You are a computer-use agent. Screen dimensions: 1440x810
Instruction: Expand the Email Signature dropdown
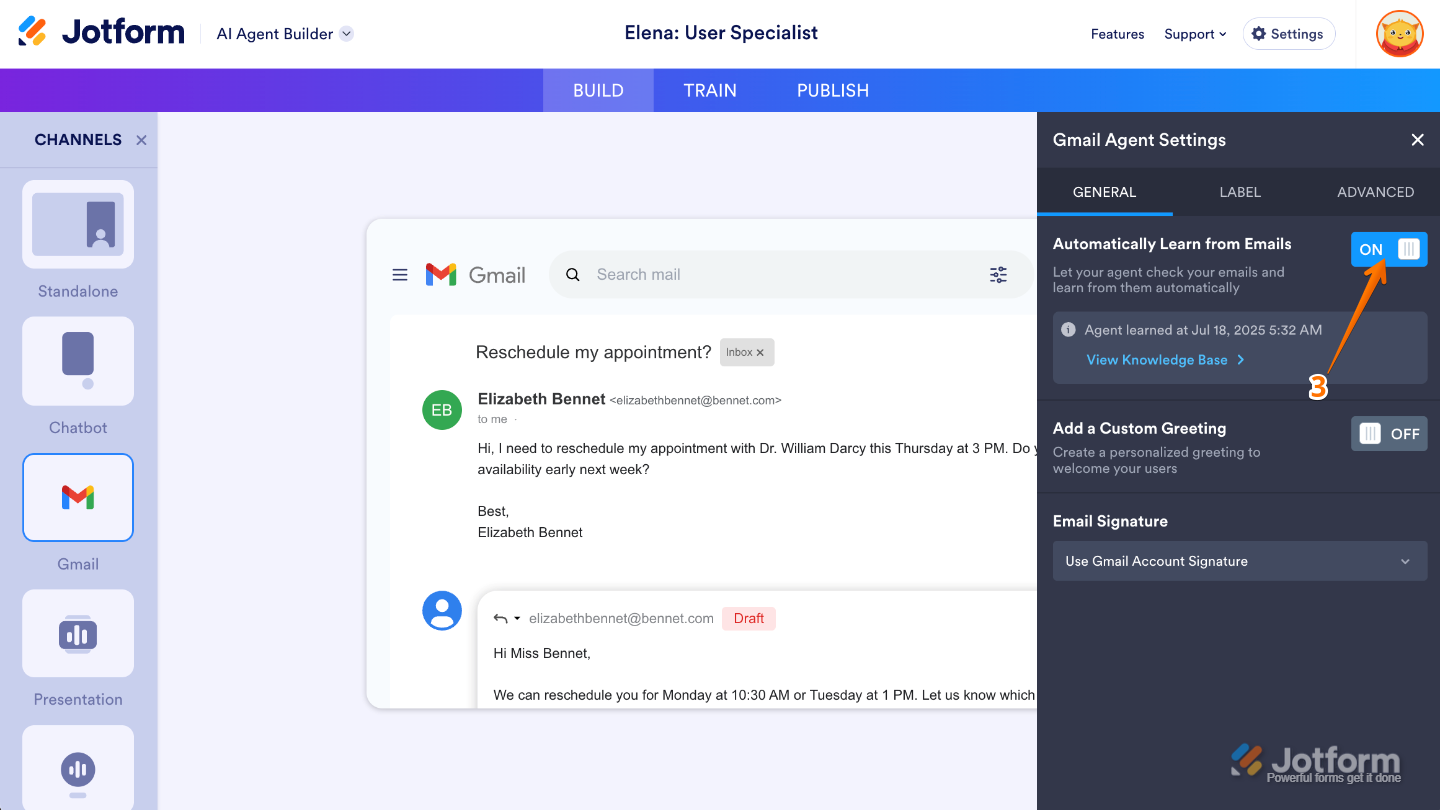tap(1239, 561)
